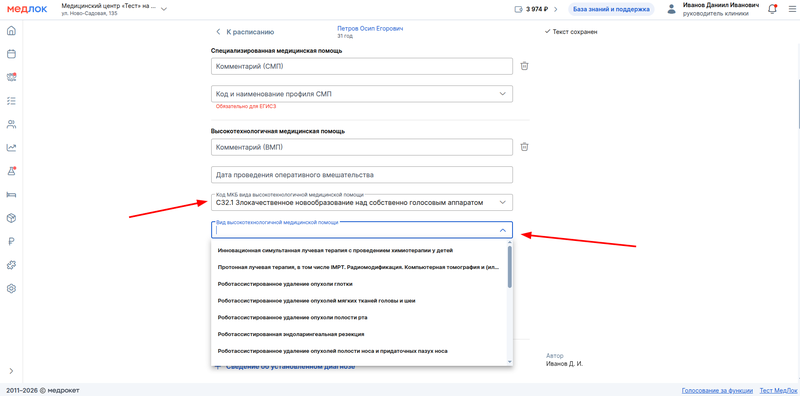Open Base знаний и поддержка button
Viewport: 800px width, 396px height.
(611, 9)
